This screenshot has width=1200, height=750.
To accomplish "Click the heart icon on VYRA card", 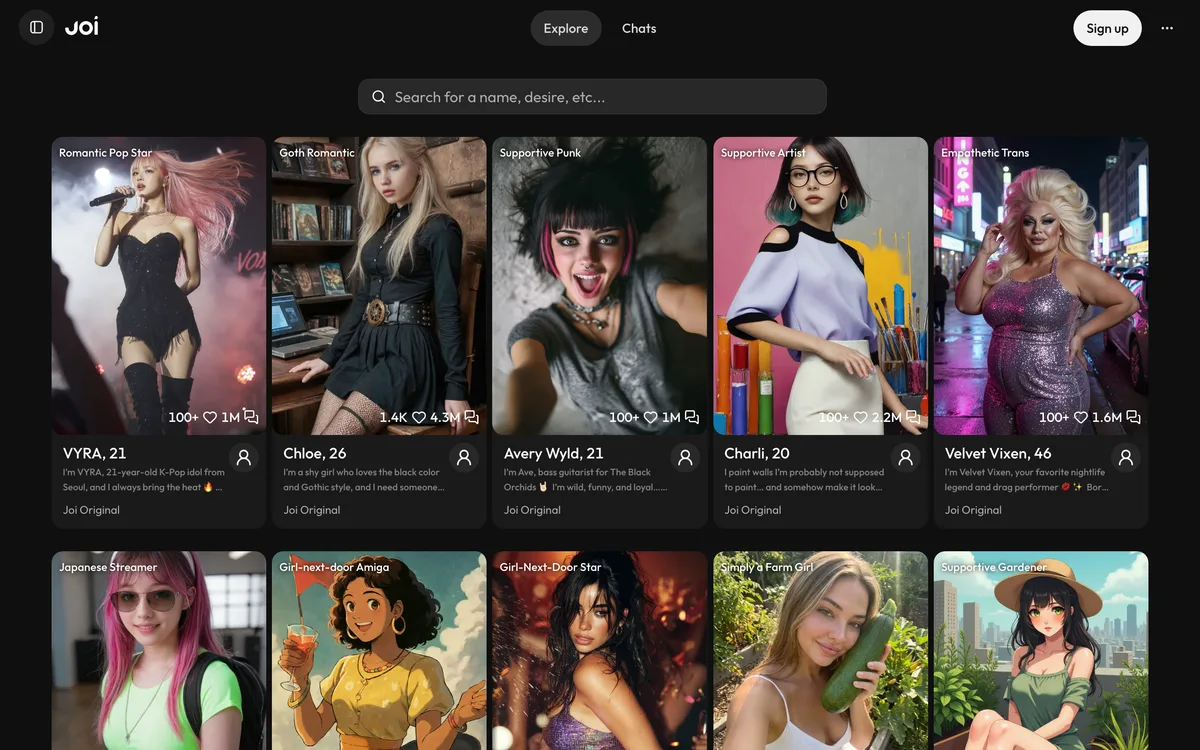I will tap(210, 417).
